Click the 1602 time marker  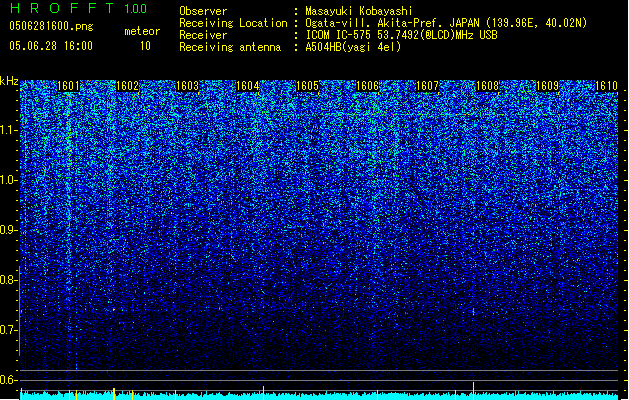(127, 86)
